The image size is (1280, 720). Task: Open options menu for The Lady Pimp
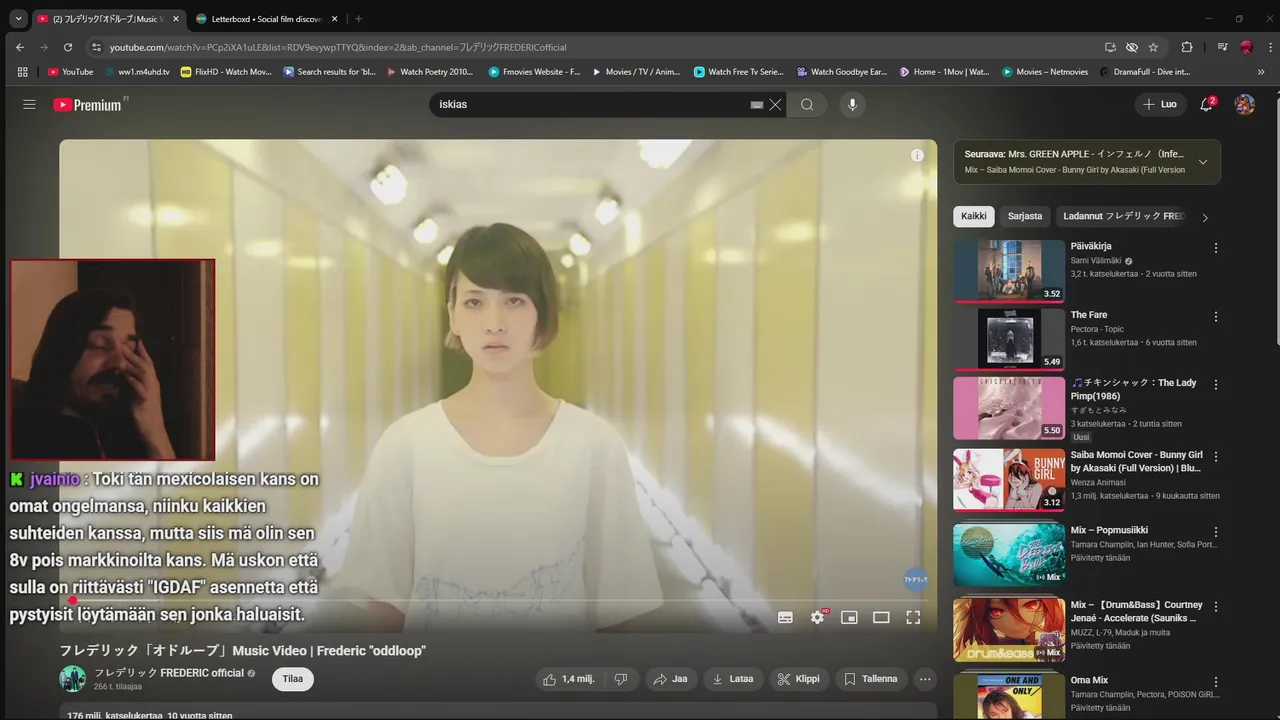[1216, 385]
